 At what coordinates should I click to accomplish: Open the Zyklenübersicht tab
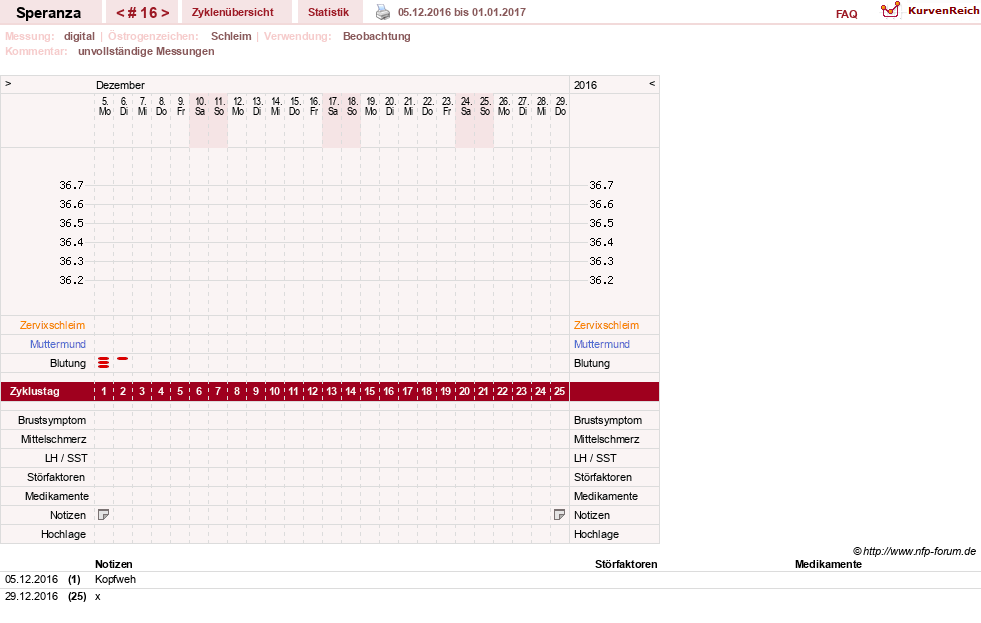(233, 12)
